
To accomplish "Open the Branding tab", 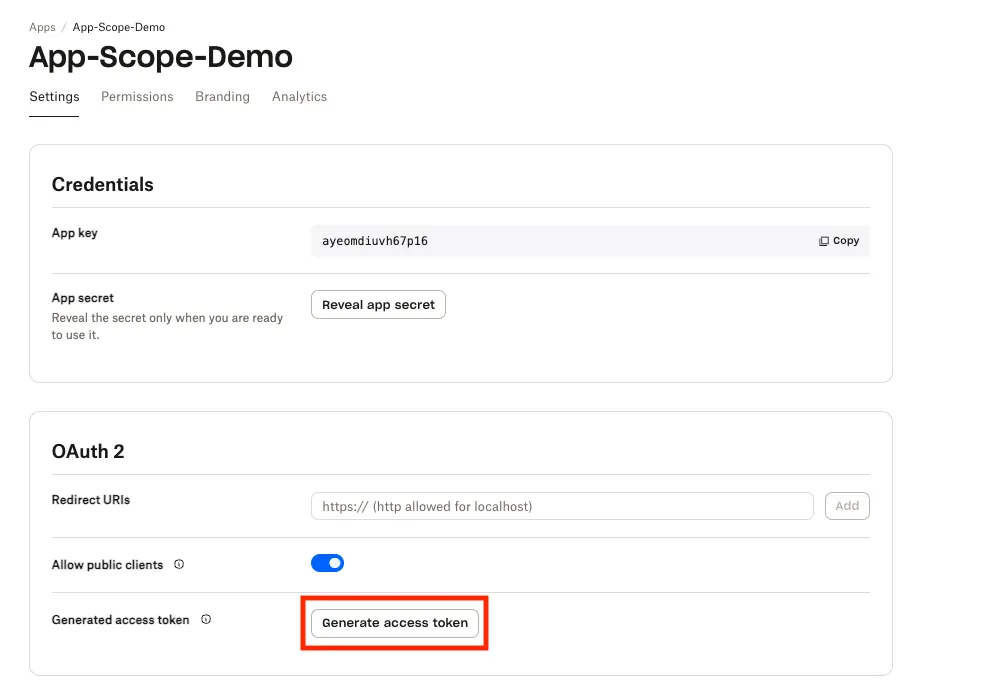I will coord(222,97).
